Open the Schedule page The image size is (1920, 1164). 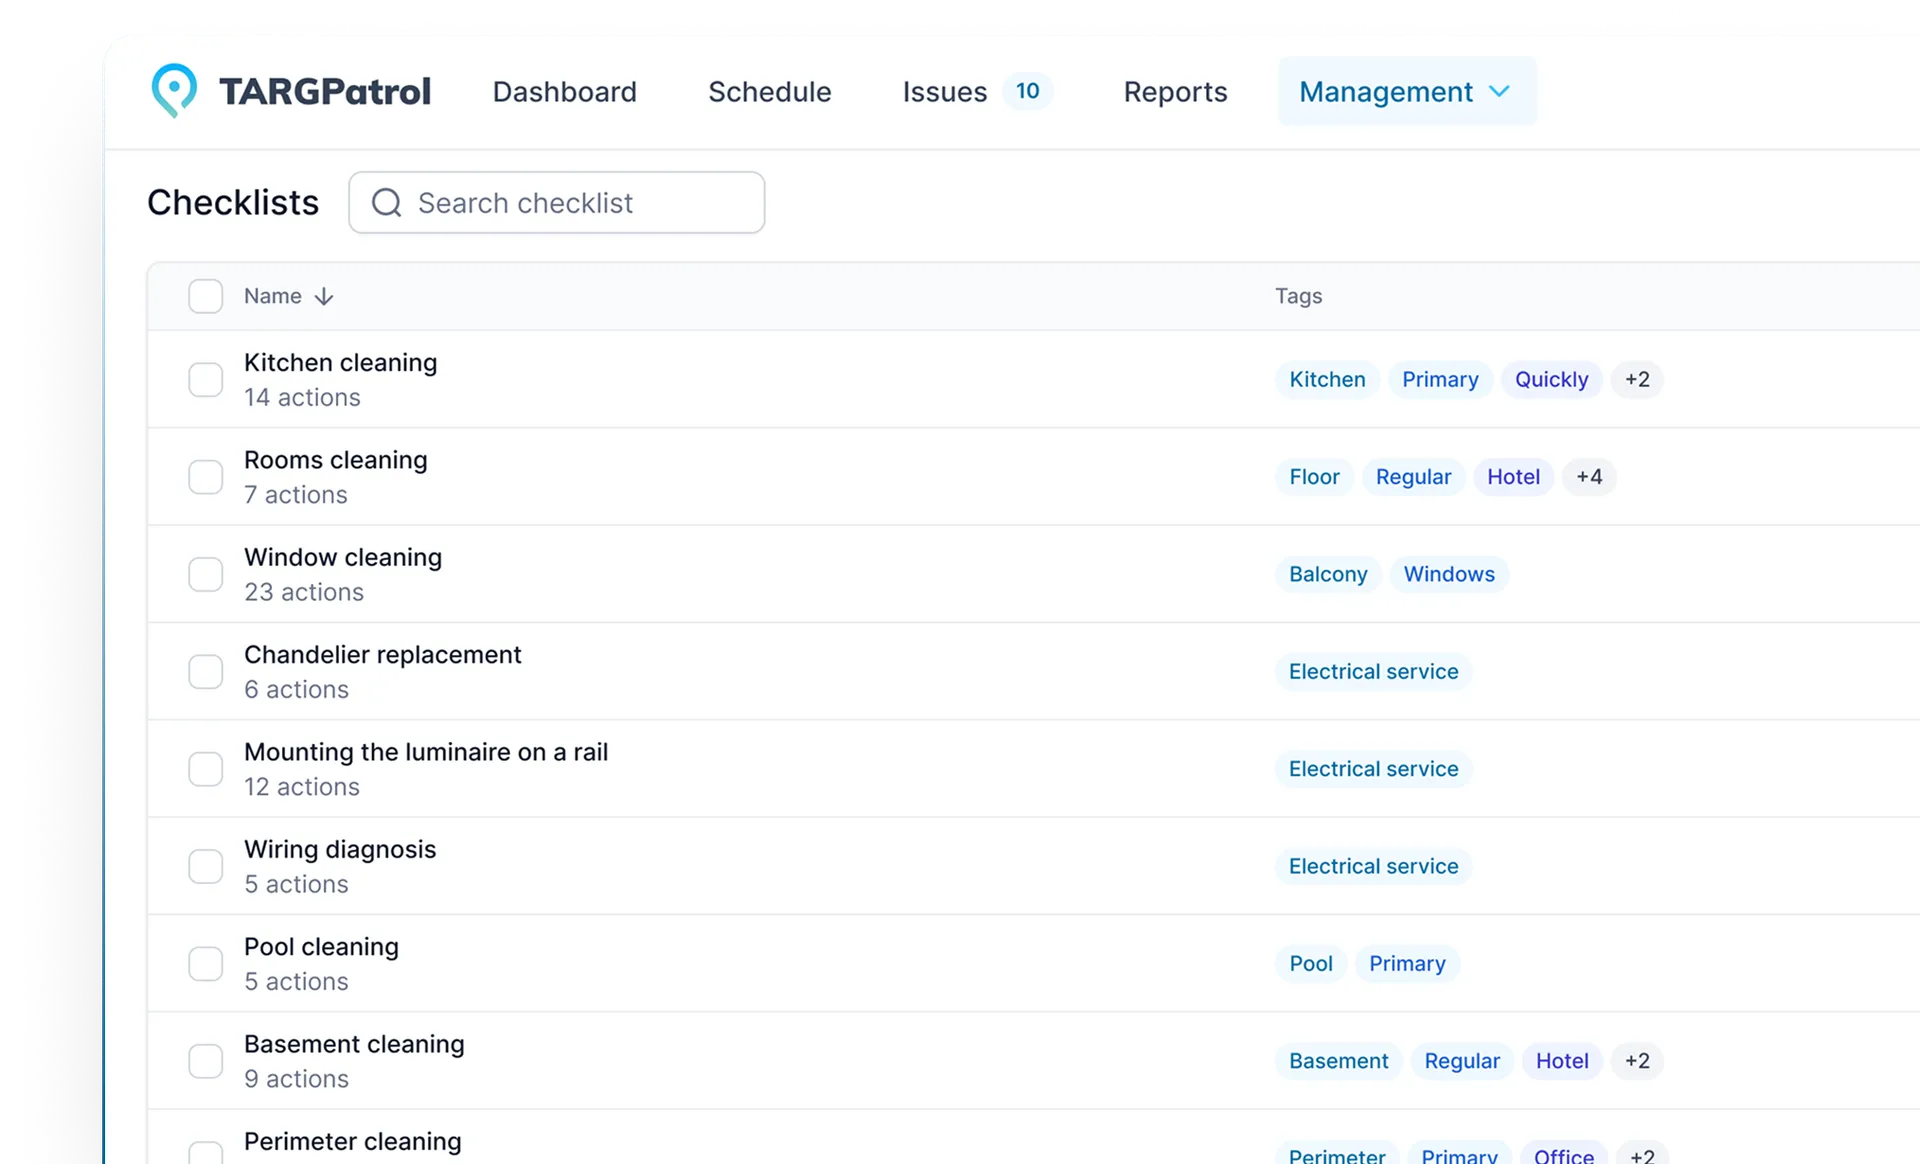pyautogui.click(x=770, y=91)
